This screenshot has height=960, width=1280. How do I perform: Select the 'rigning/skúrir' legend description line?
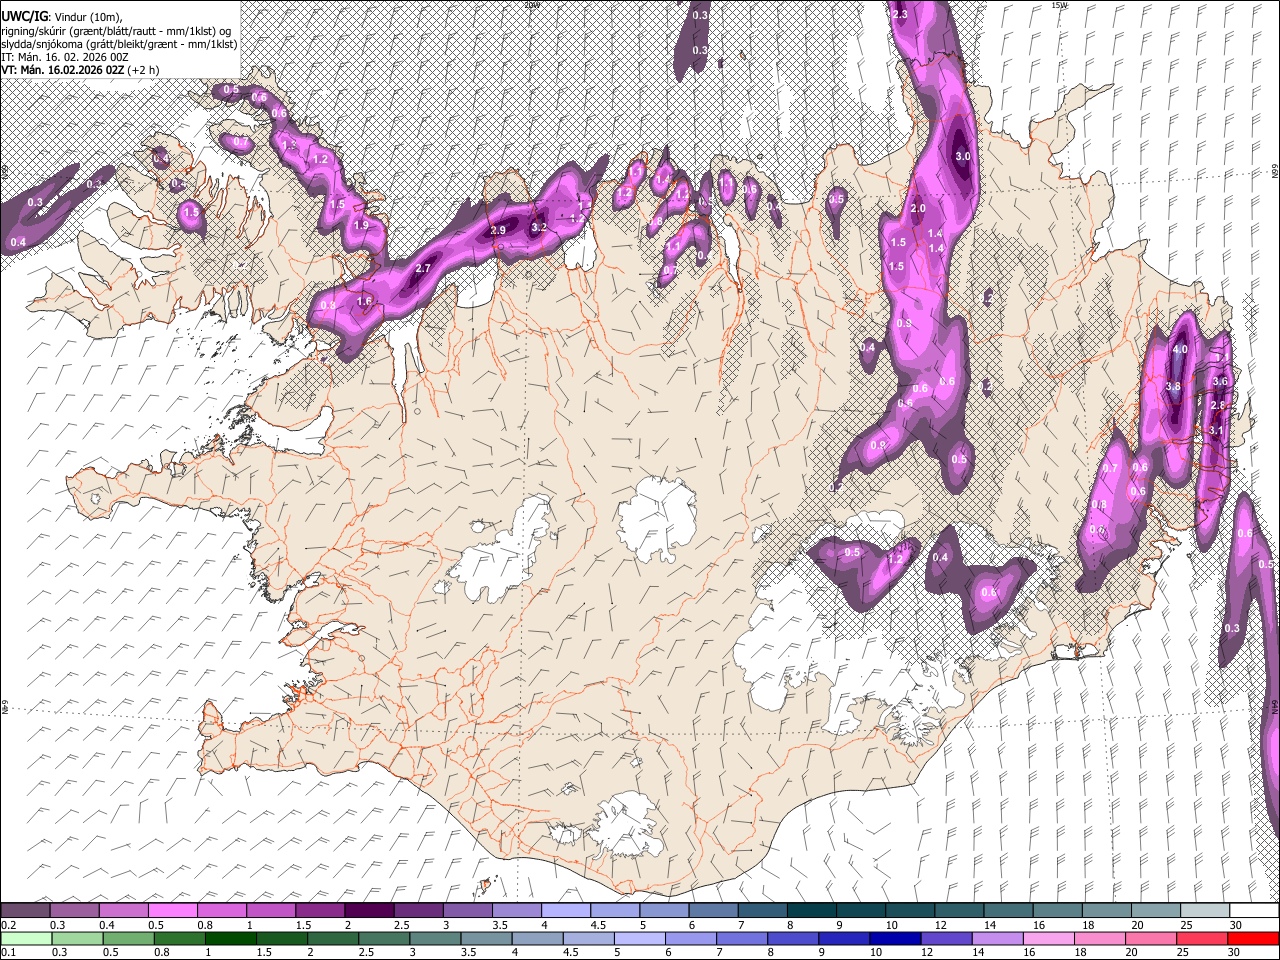tap(116, 30)
